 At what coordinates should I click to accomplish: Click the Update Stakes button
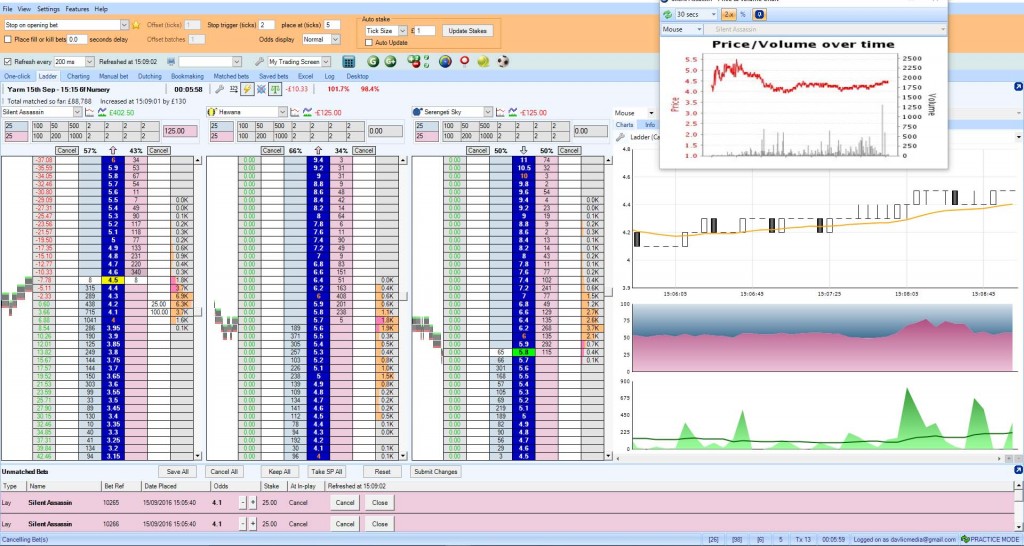click(x=468, y=31)
